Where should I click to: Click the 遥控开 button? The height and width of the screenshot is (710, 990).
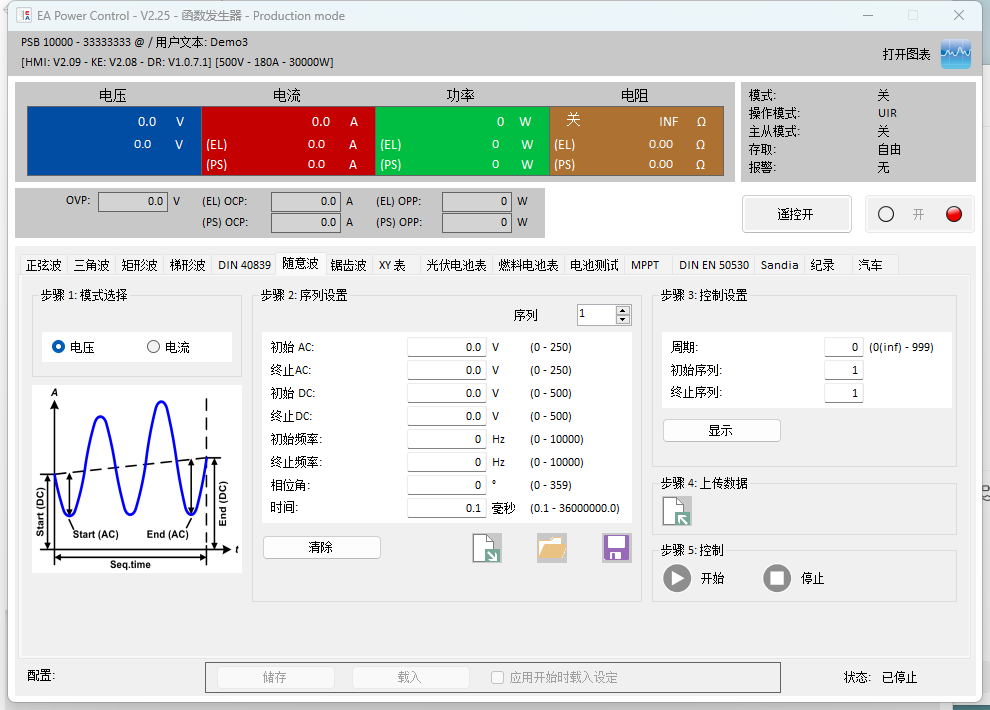point(796,214)
